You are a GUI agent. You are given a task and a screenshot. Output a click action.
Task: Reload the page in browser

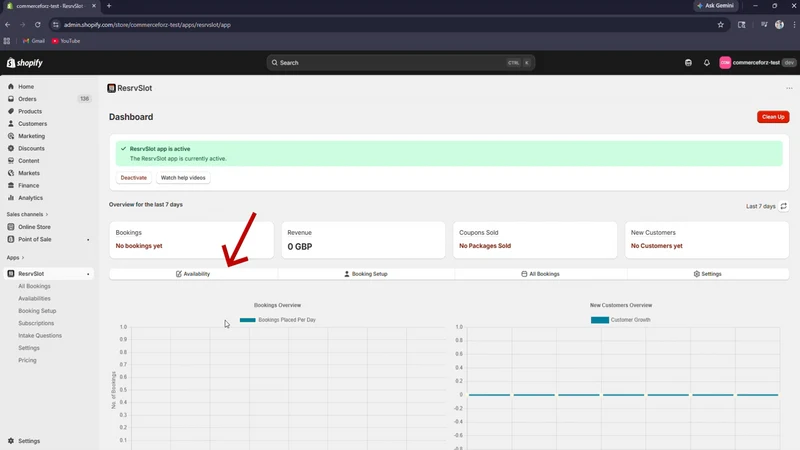click(38, 24)
